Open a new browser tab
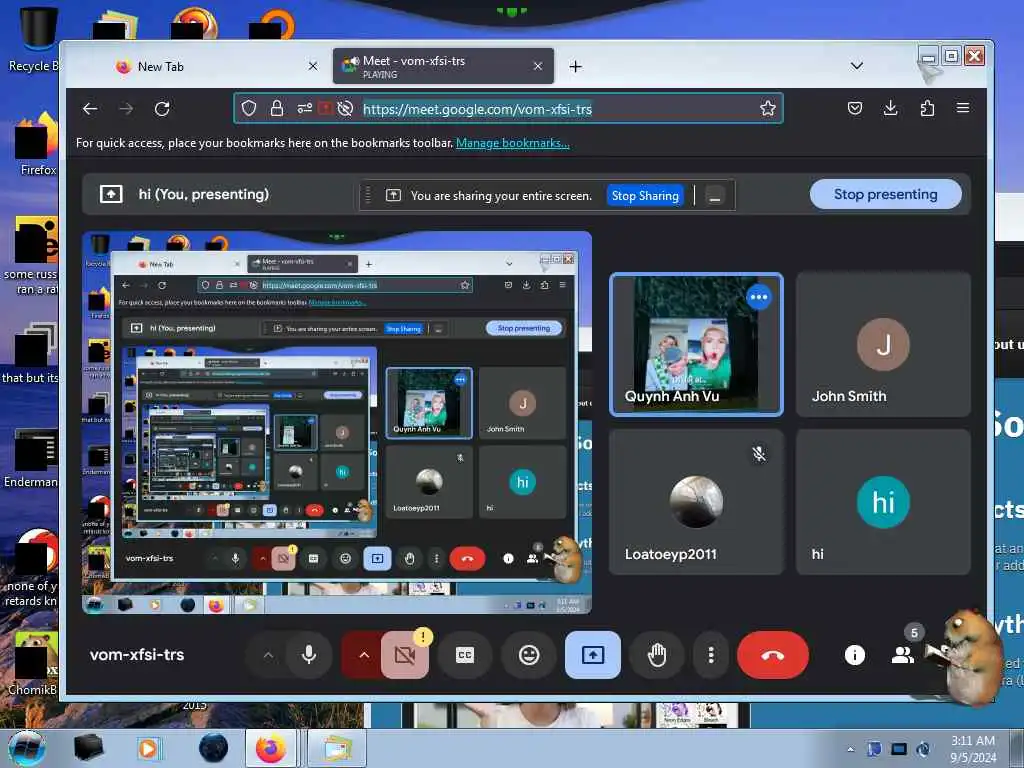 click(575, 67)
